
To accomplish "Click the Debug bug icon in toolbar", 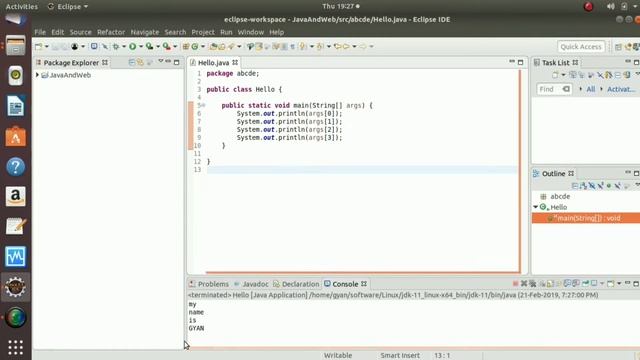I will coord(116,47).
